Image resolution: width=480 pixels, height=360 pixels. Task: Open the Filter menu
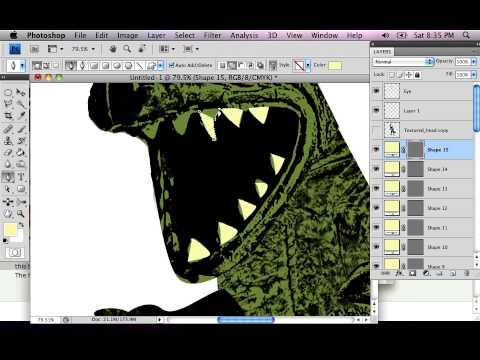[x=212, y=35]
